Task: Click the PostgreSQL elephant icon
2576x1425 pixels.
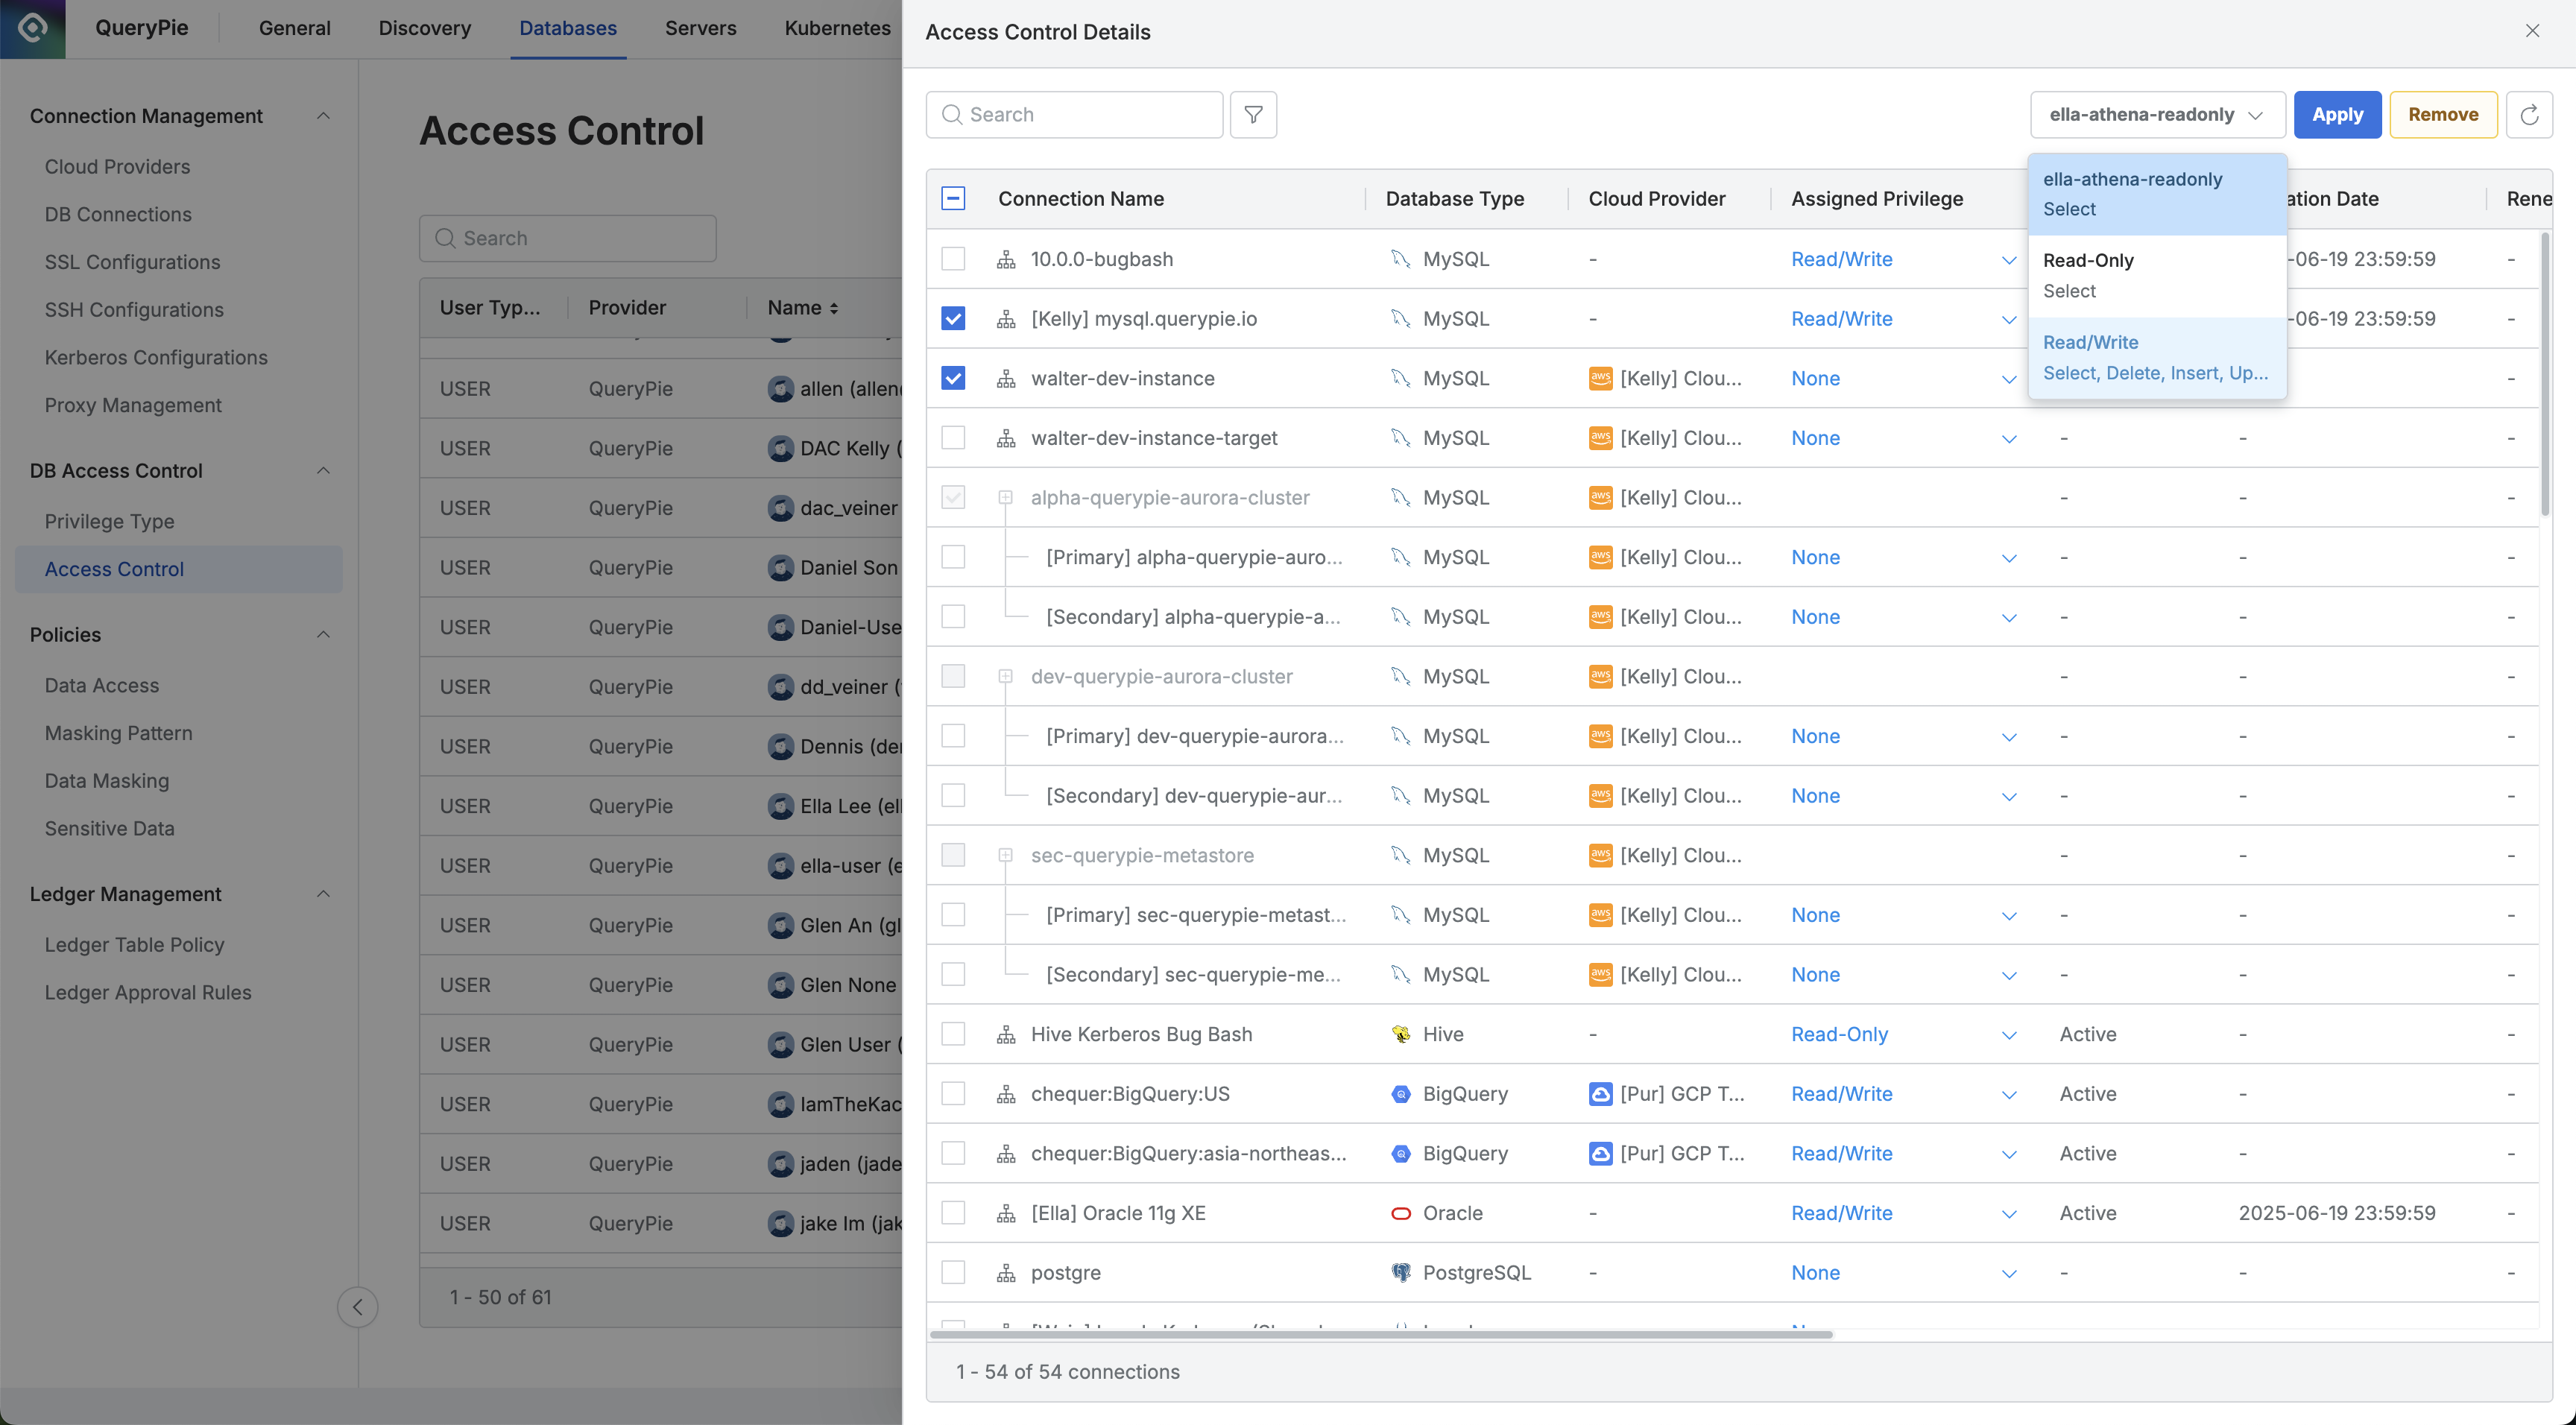Action: click(x=1401, y=1273)
